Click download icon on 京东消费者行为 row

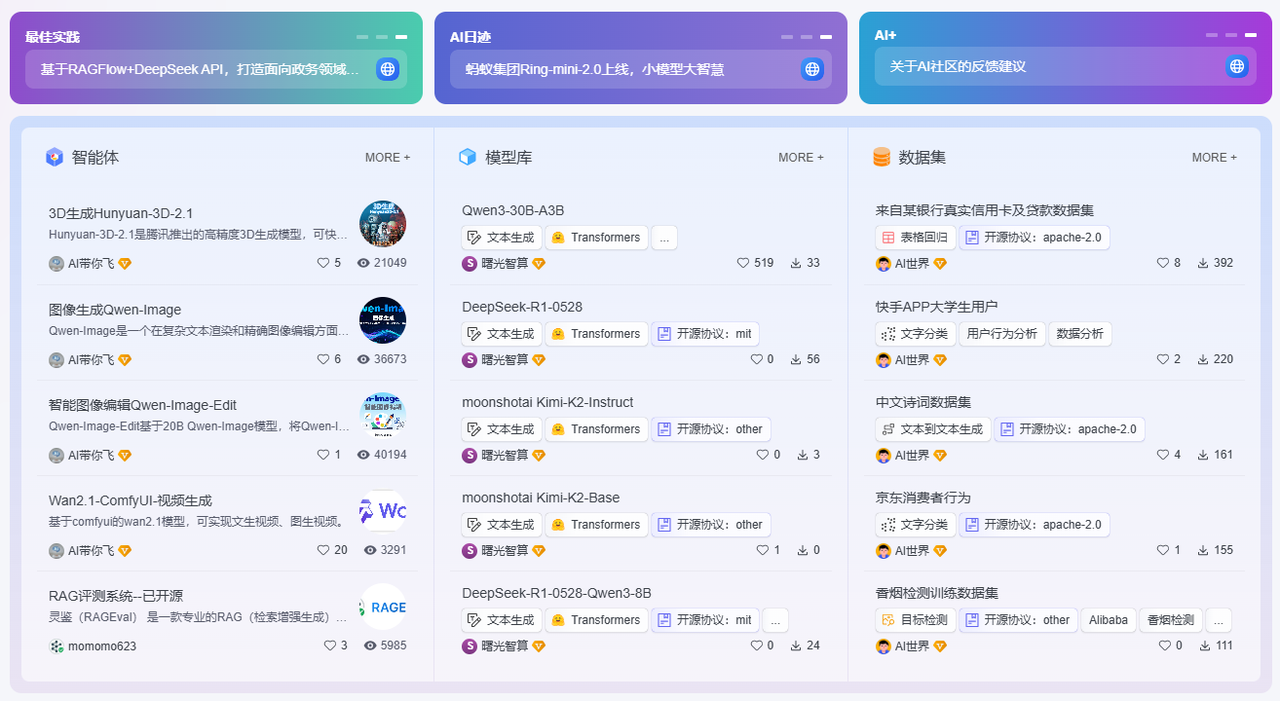tap(1203, 550)
